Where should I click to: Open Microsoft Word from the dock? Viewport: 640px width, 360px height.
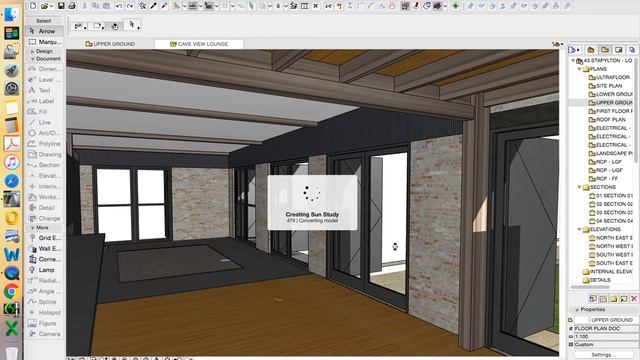[11, 255]
